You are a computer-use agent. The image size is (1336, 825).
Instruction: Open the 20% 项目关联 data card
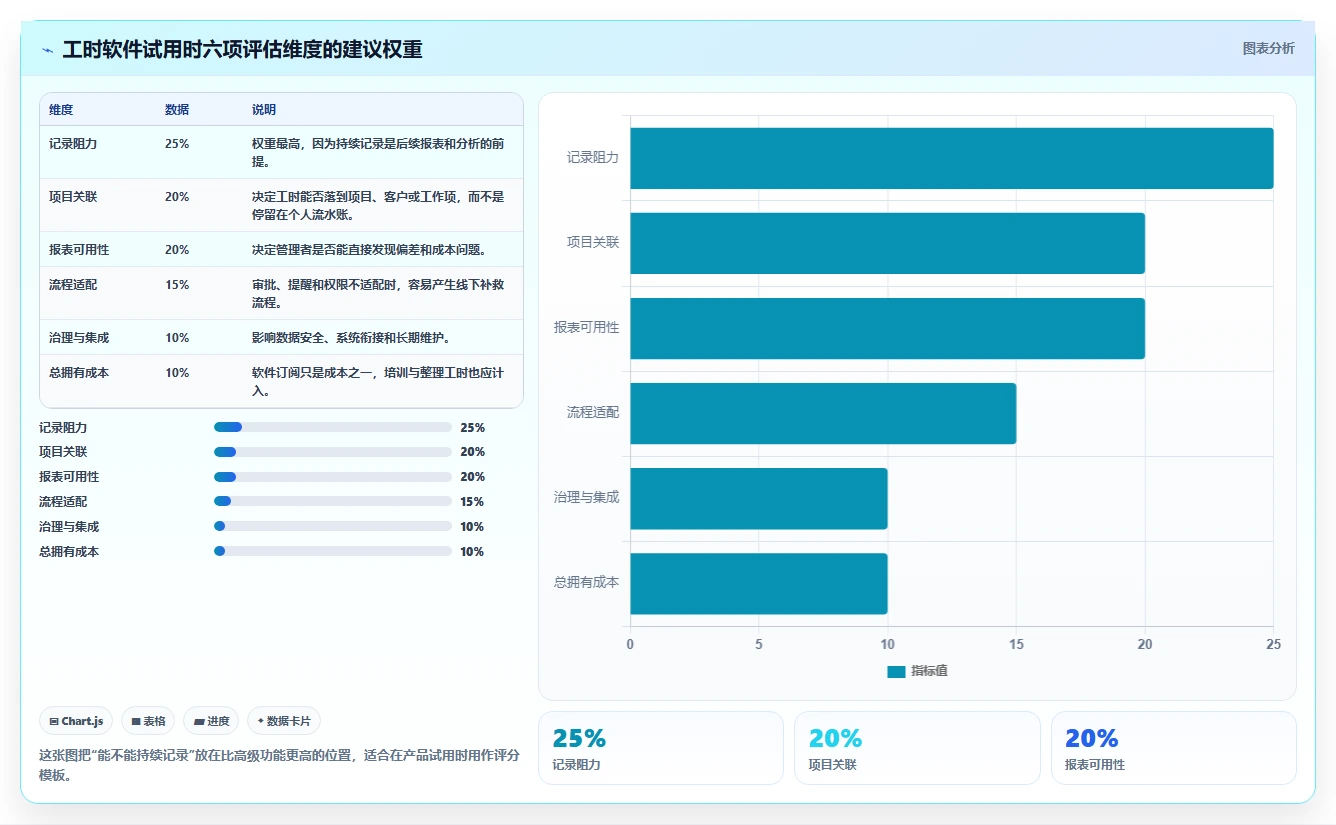click(x=917, y=748)
